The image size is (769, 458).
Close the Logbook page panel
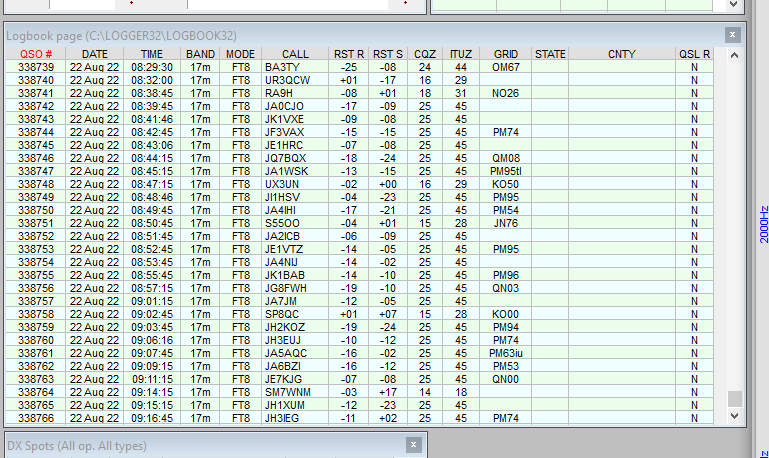pyautogui.click(x=732, y=35)
